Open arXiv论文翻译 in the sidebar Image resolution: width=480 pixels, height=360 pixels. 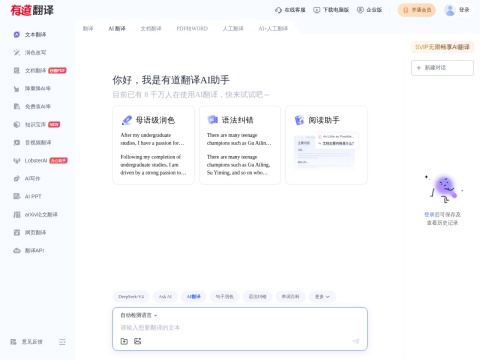coord(35,214)
